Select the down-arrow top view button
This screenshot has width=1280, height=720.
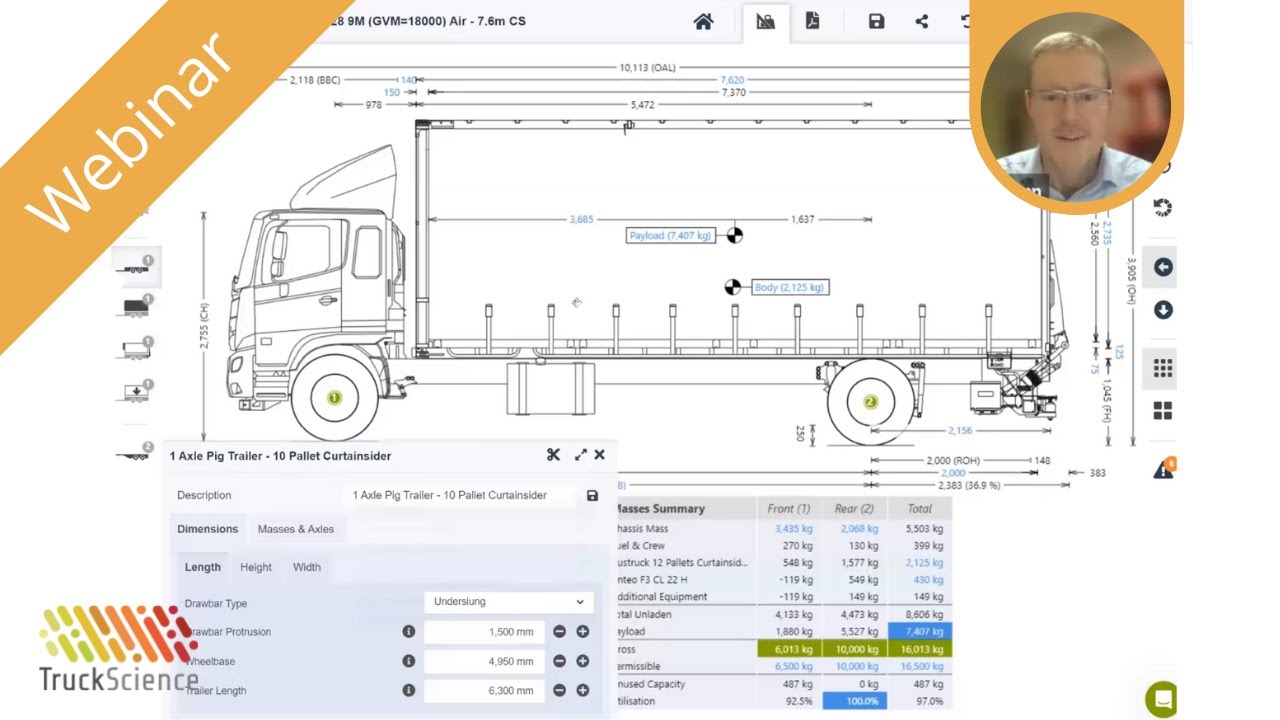click(x=1162, y=310)
